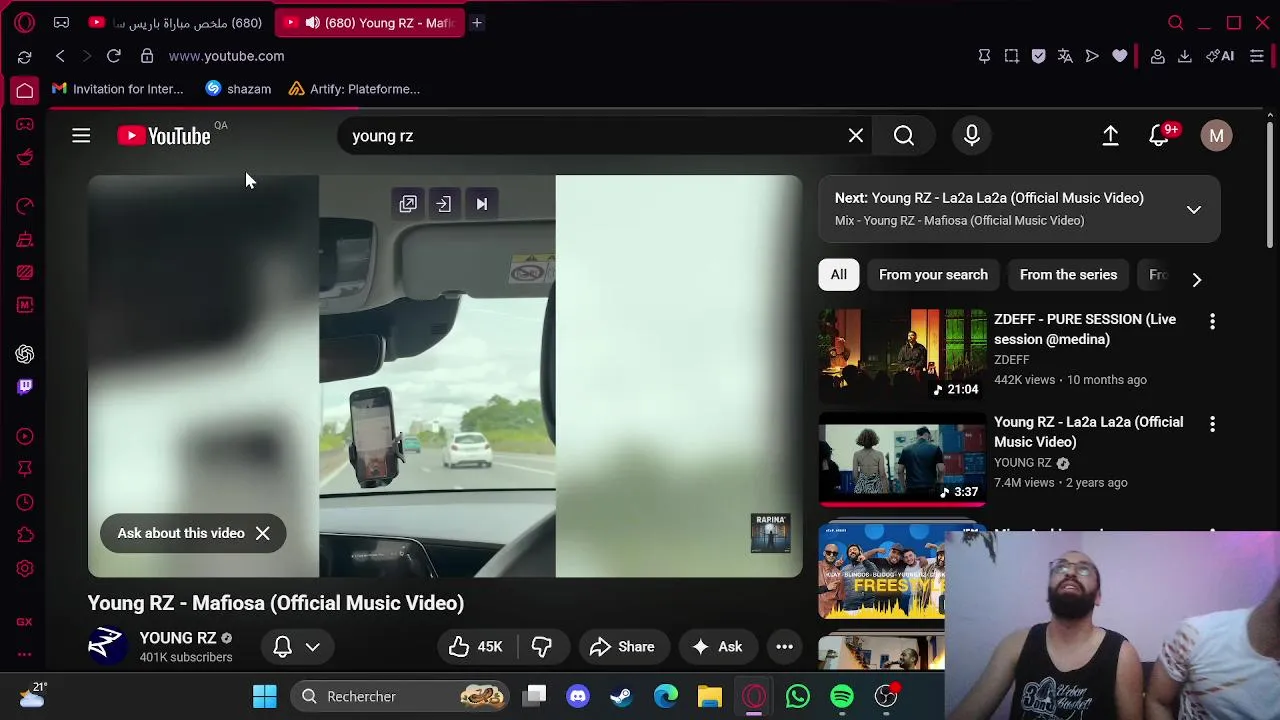The image size is (1280, 720).
Task: Open the browser downloads icon
Action: (1184, 56)
